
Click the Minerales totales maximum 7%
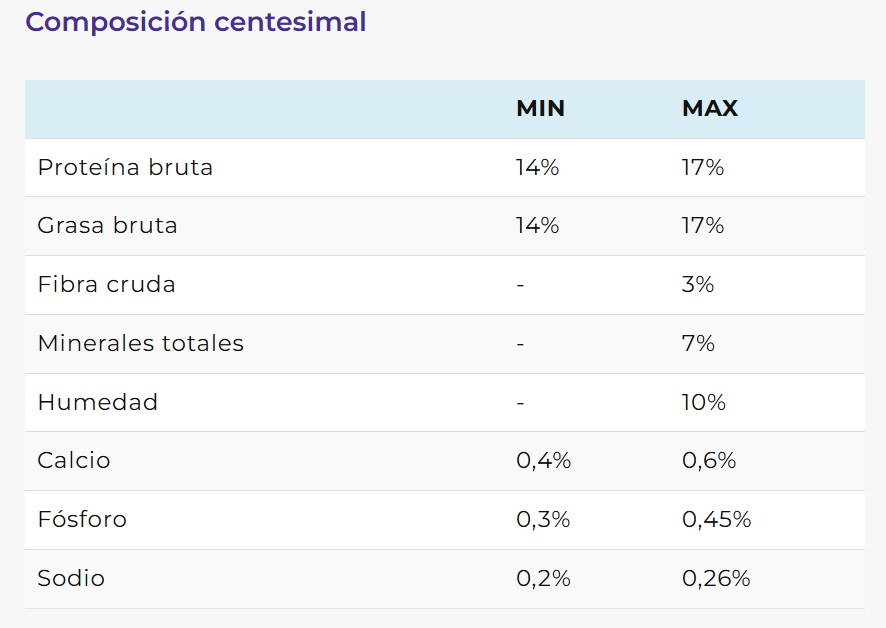[x=698, y=344]
